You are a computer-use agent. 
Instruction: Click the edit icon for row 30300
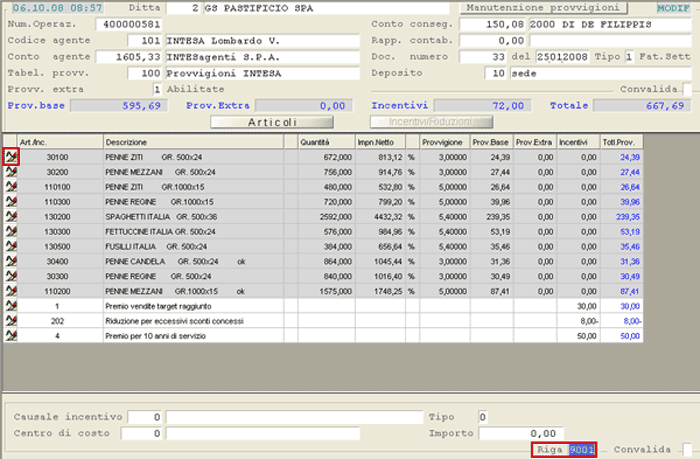coord(11,276)
